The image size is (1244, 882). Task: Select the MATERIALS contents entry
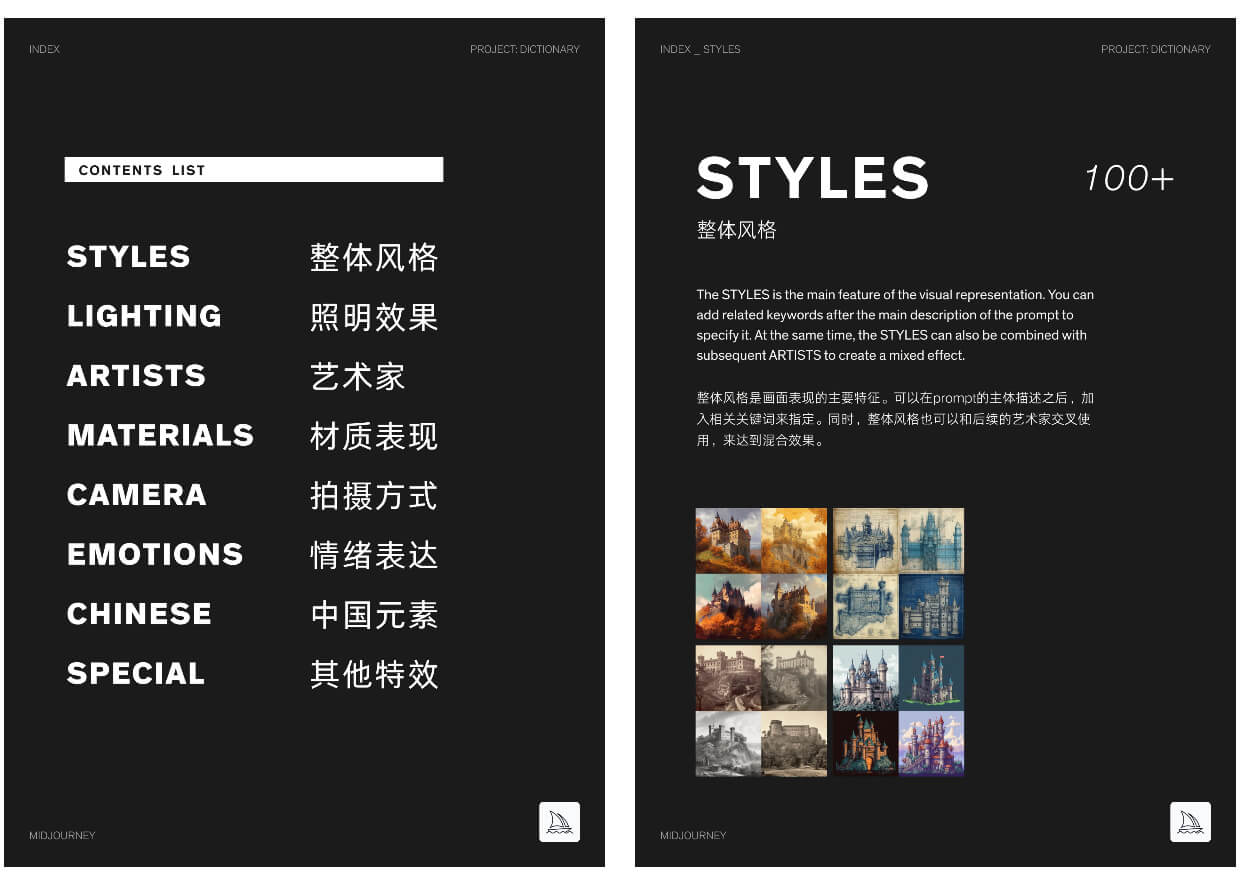(x=160, y=435)
